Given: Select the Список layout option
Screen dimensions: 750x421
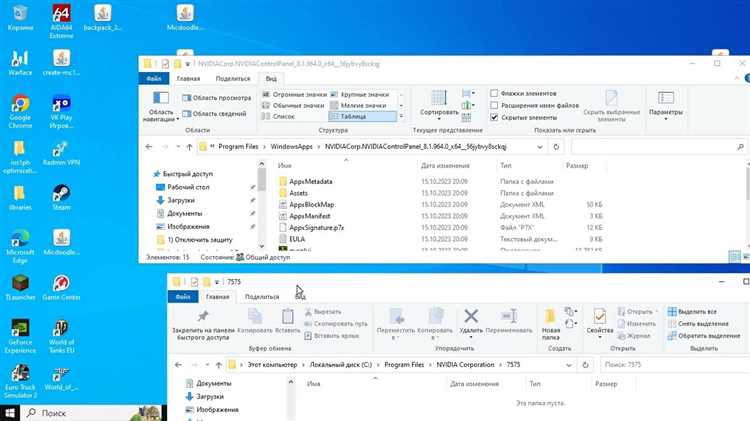Looking at the screenshot, I should pos(278,116).
